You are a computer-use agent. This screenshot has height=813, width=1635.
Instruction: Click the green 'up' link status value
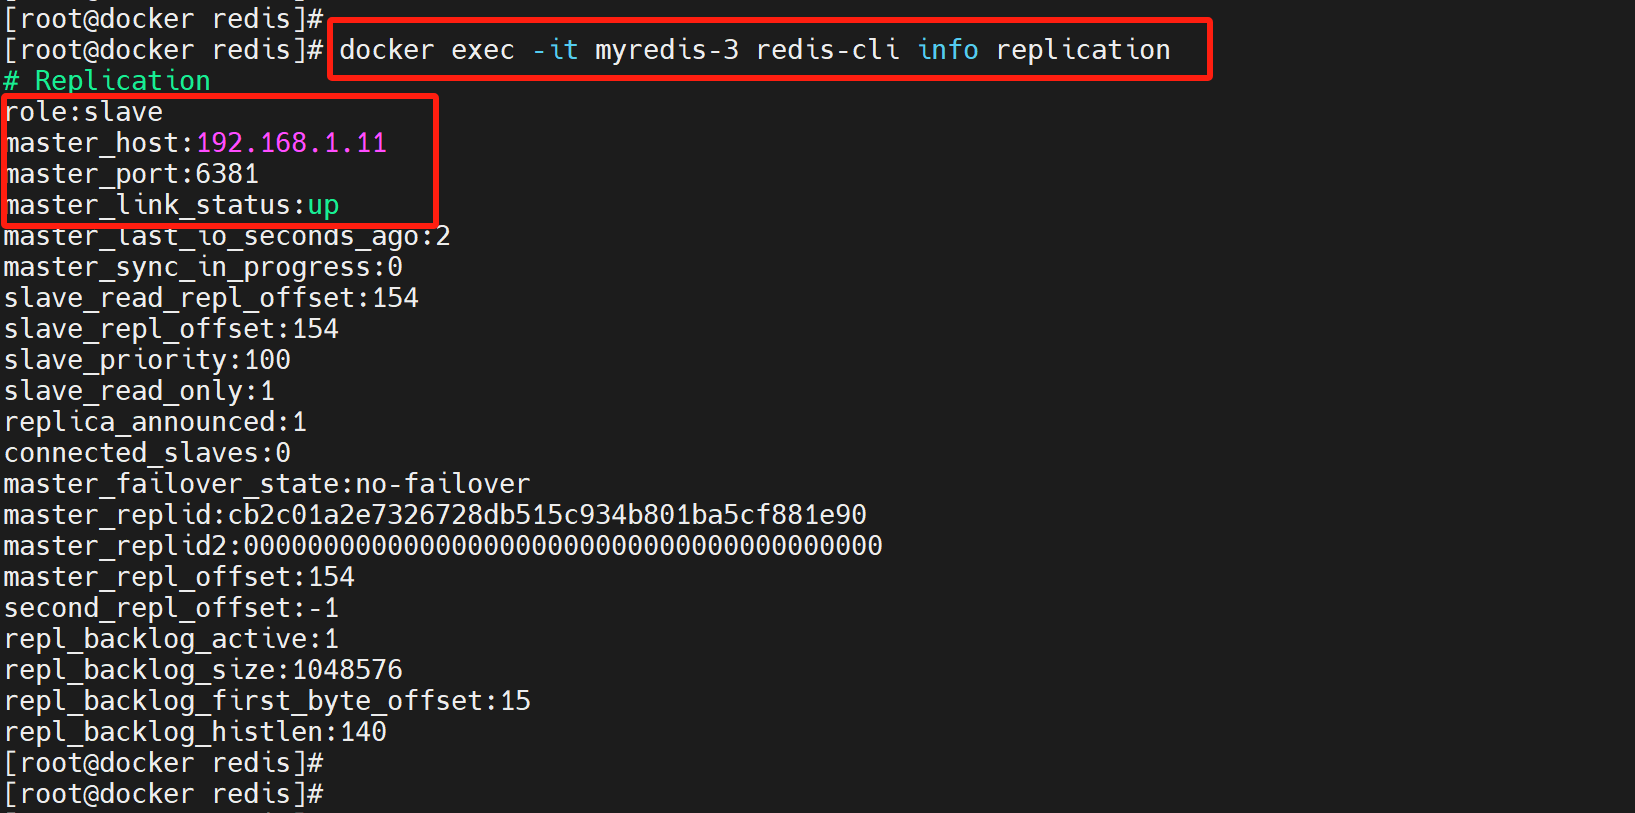[x=323, y=206]
